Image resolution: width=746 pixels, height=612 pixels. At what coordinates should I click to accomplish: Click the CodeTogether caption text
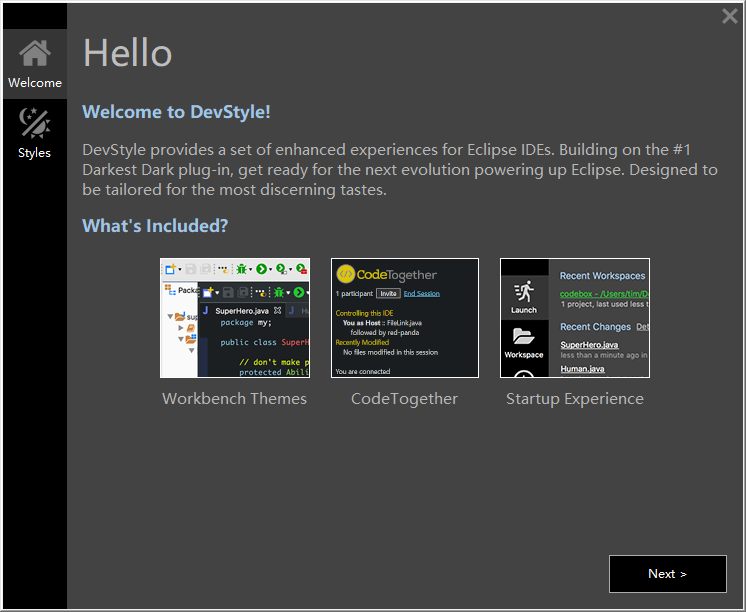(x=404, y=399)
